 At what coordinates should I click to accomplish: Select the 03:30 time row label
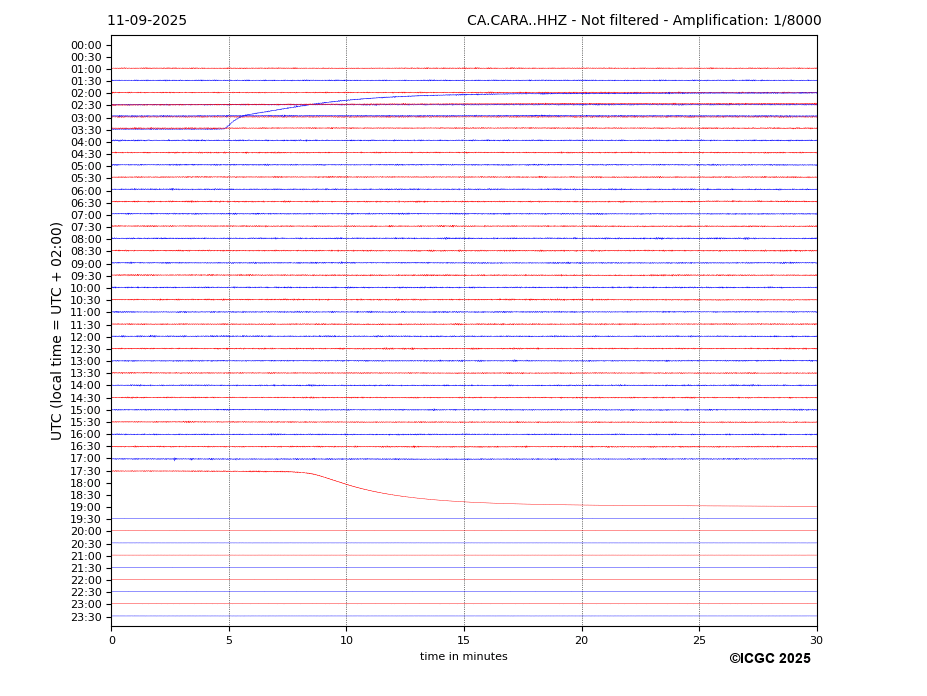coord(86,130)
